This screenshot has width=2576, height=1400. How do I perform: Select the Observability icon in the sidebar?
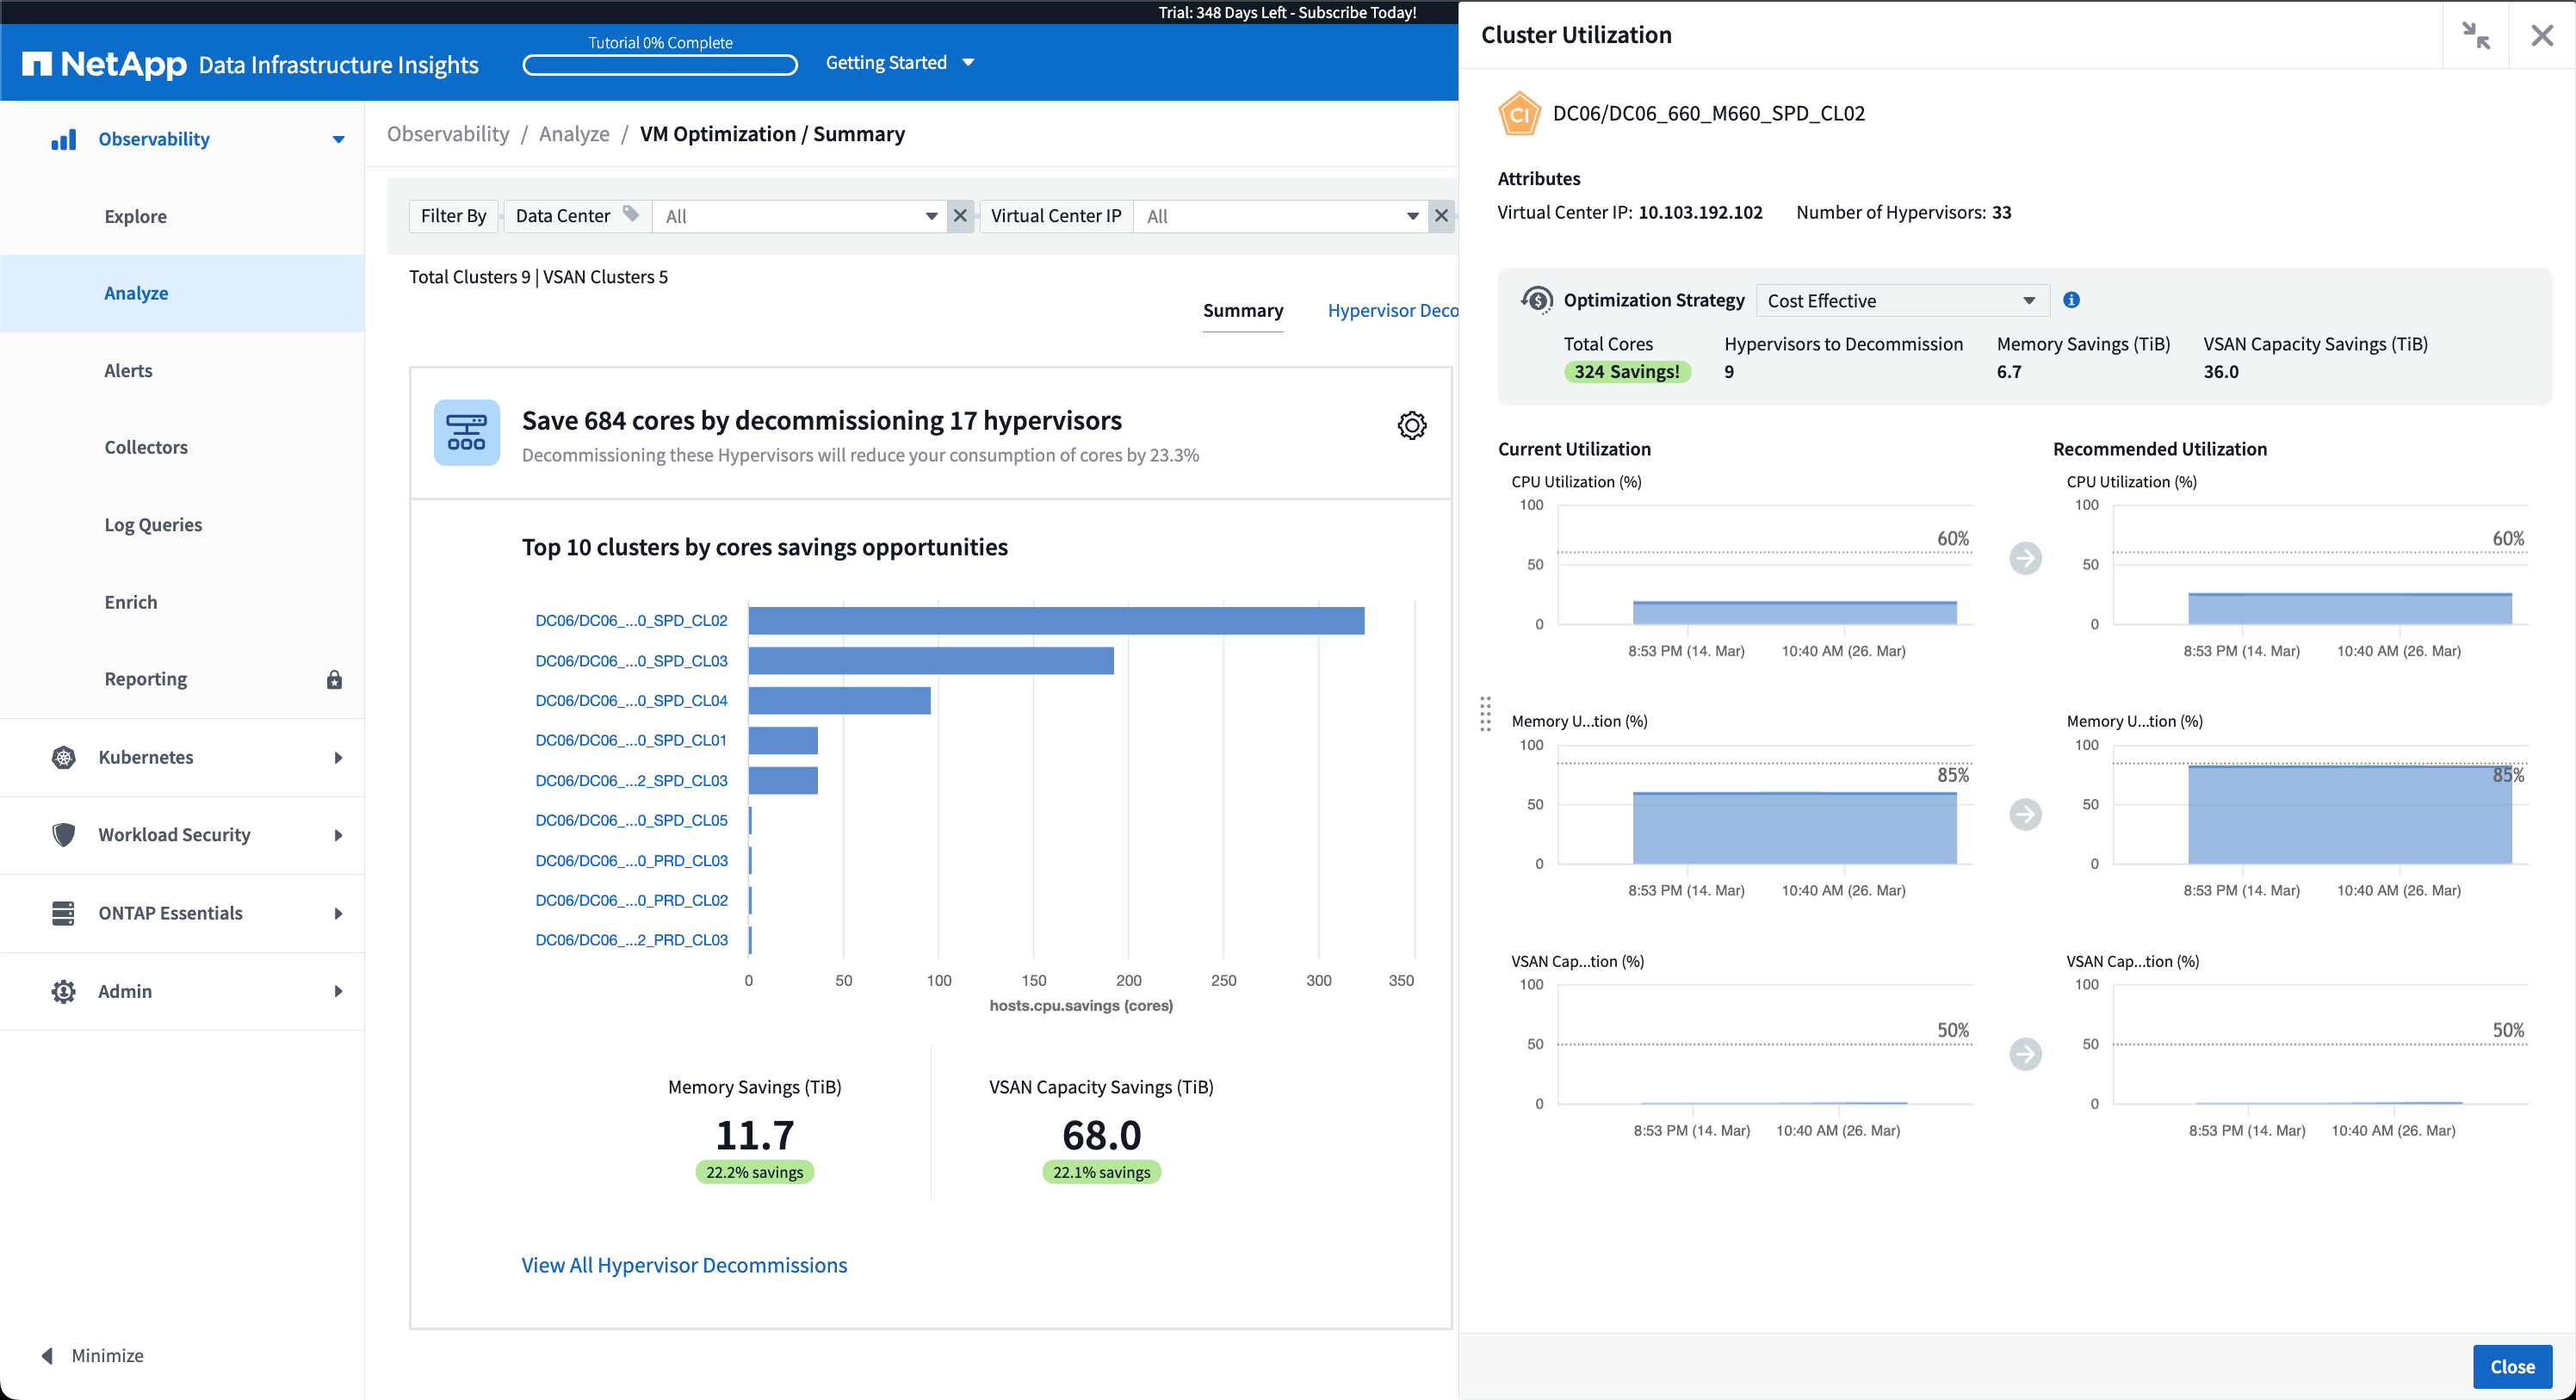pos(63,139)
